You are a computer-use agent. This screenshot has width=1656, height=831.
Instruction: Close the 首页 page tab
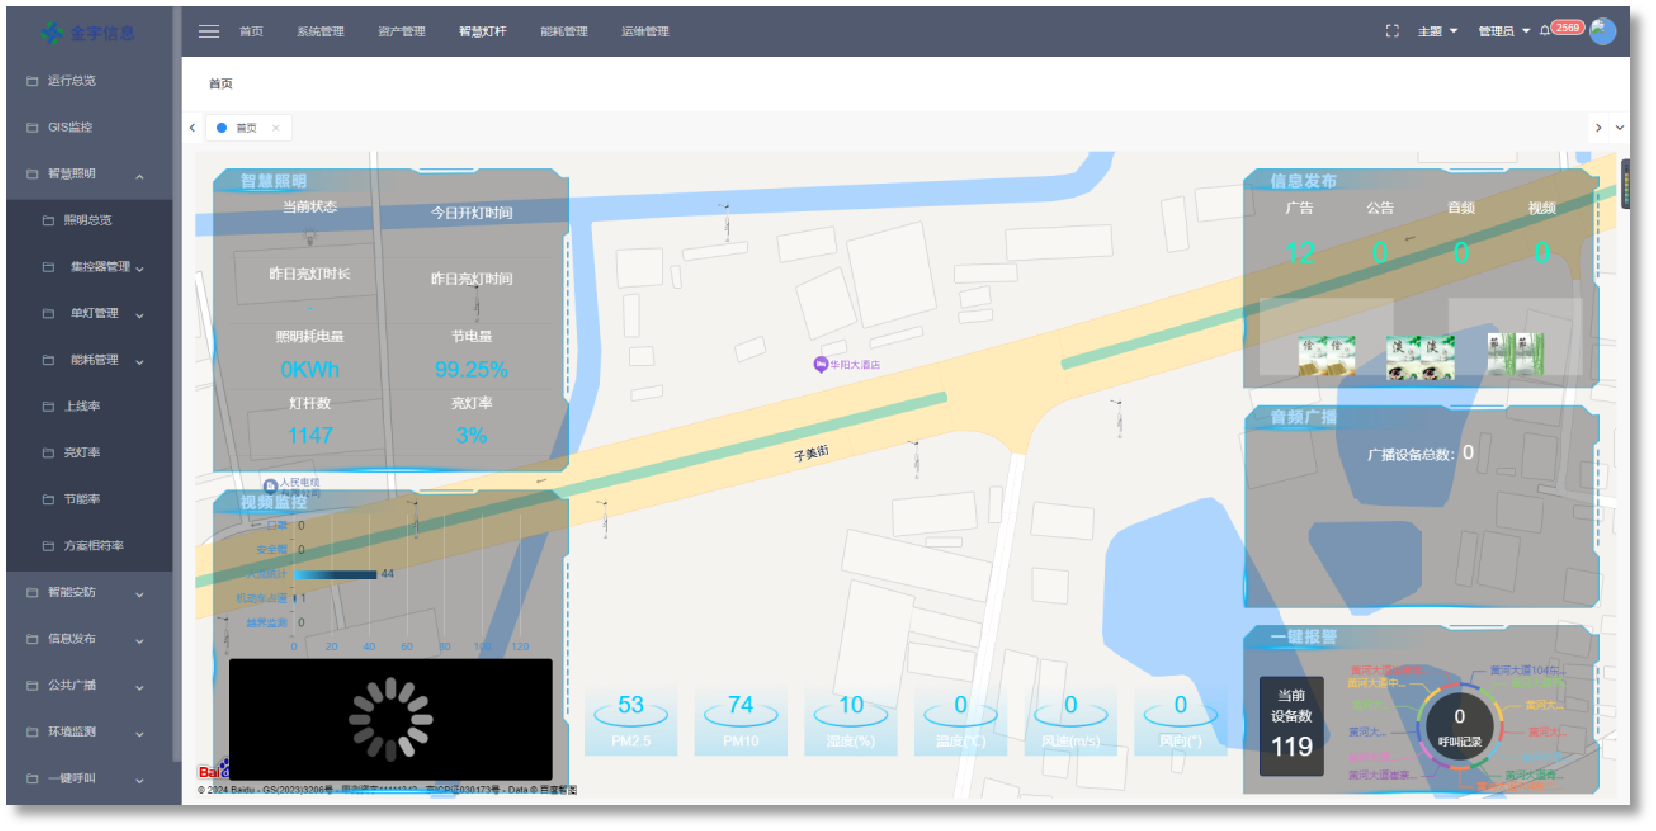coord(276,128)
